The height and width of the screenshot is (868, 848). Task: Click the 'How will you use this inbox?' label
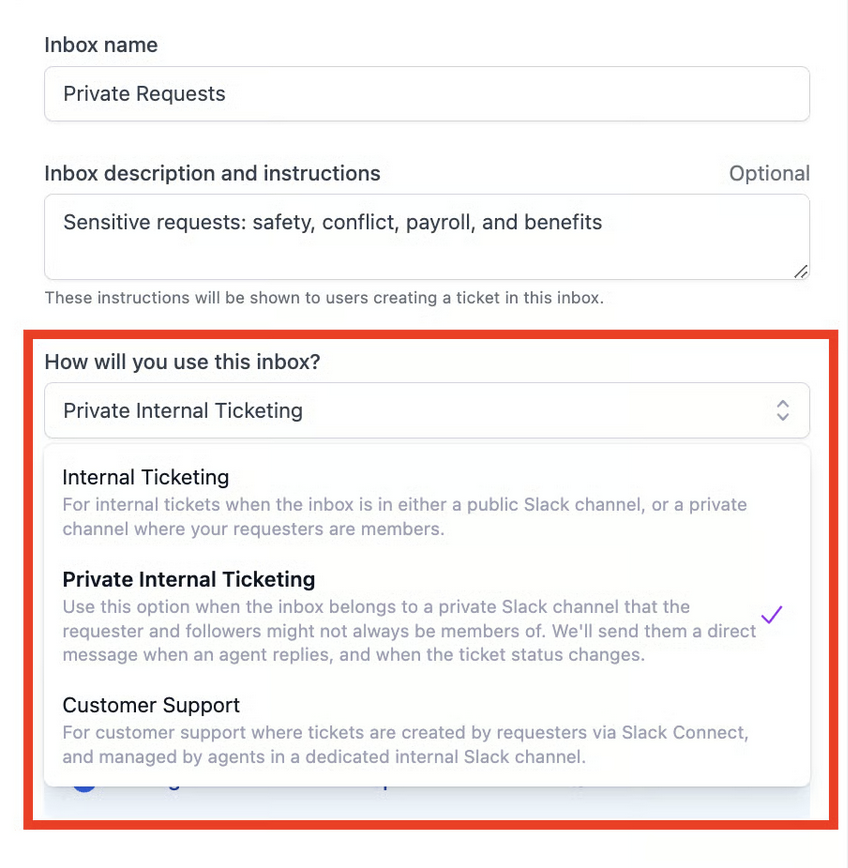182,361
